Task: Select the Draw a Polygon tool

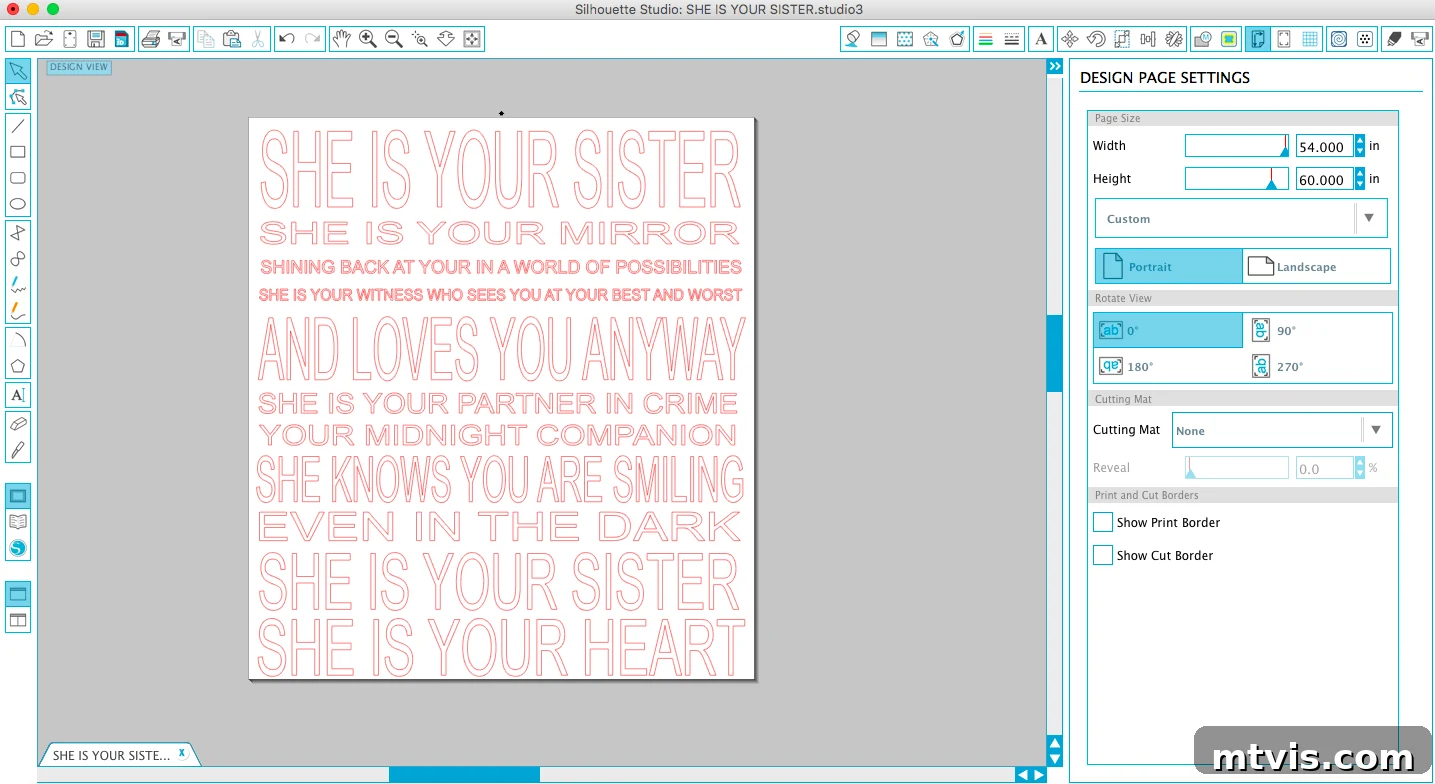Action: (x=18, y=366)
